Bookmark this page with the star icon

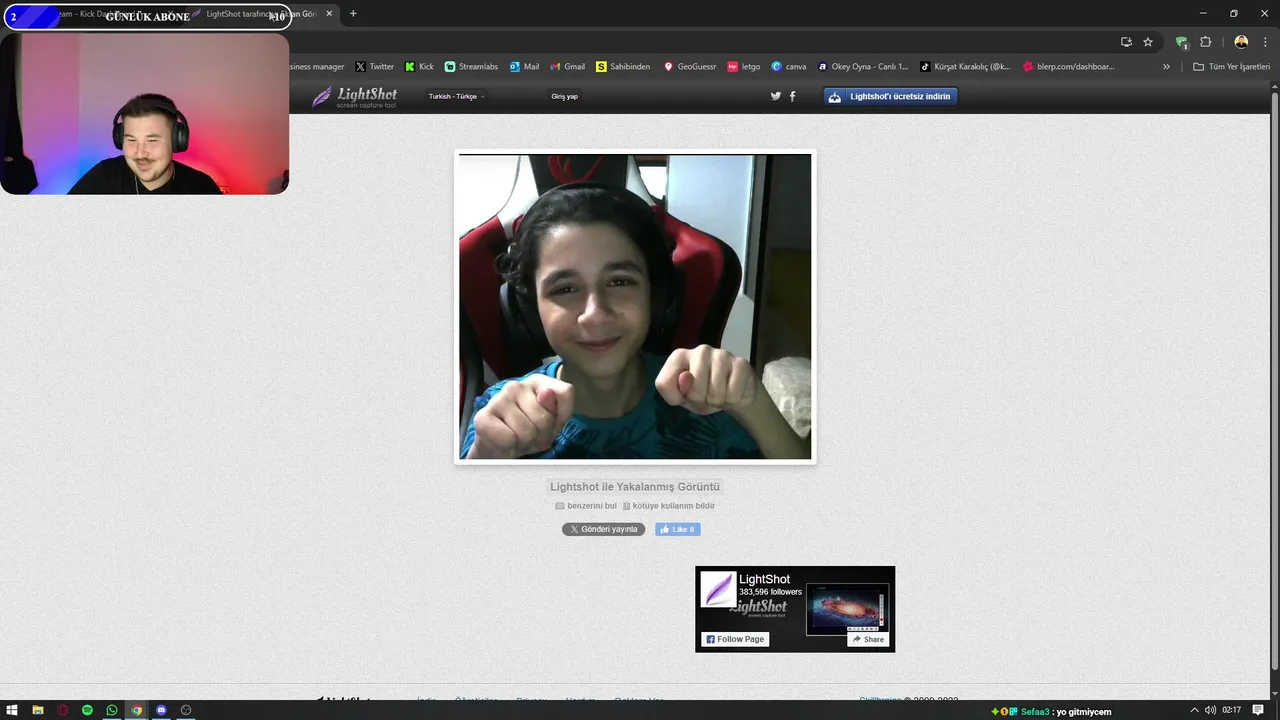1148,42
